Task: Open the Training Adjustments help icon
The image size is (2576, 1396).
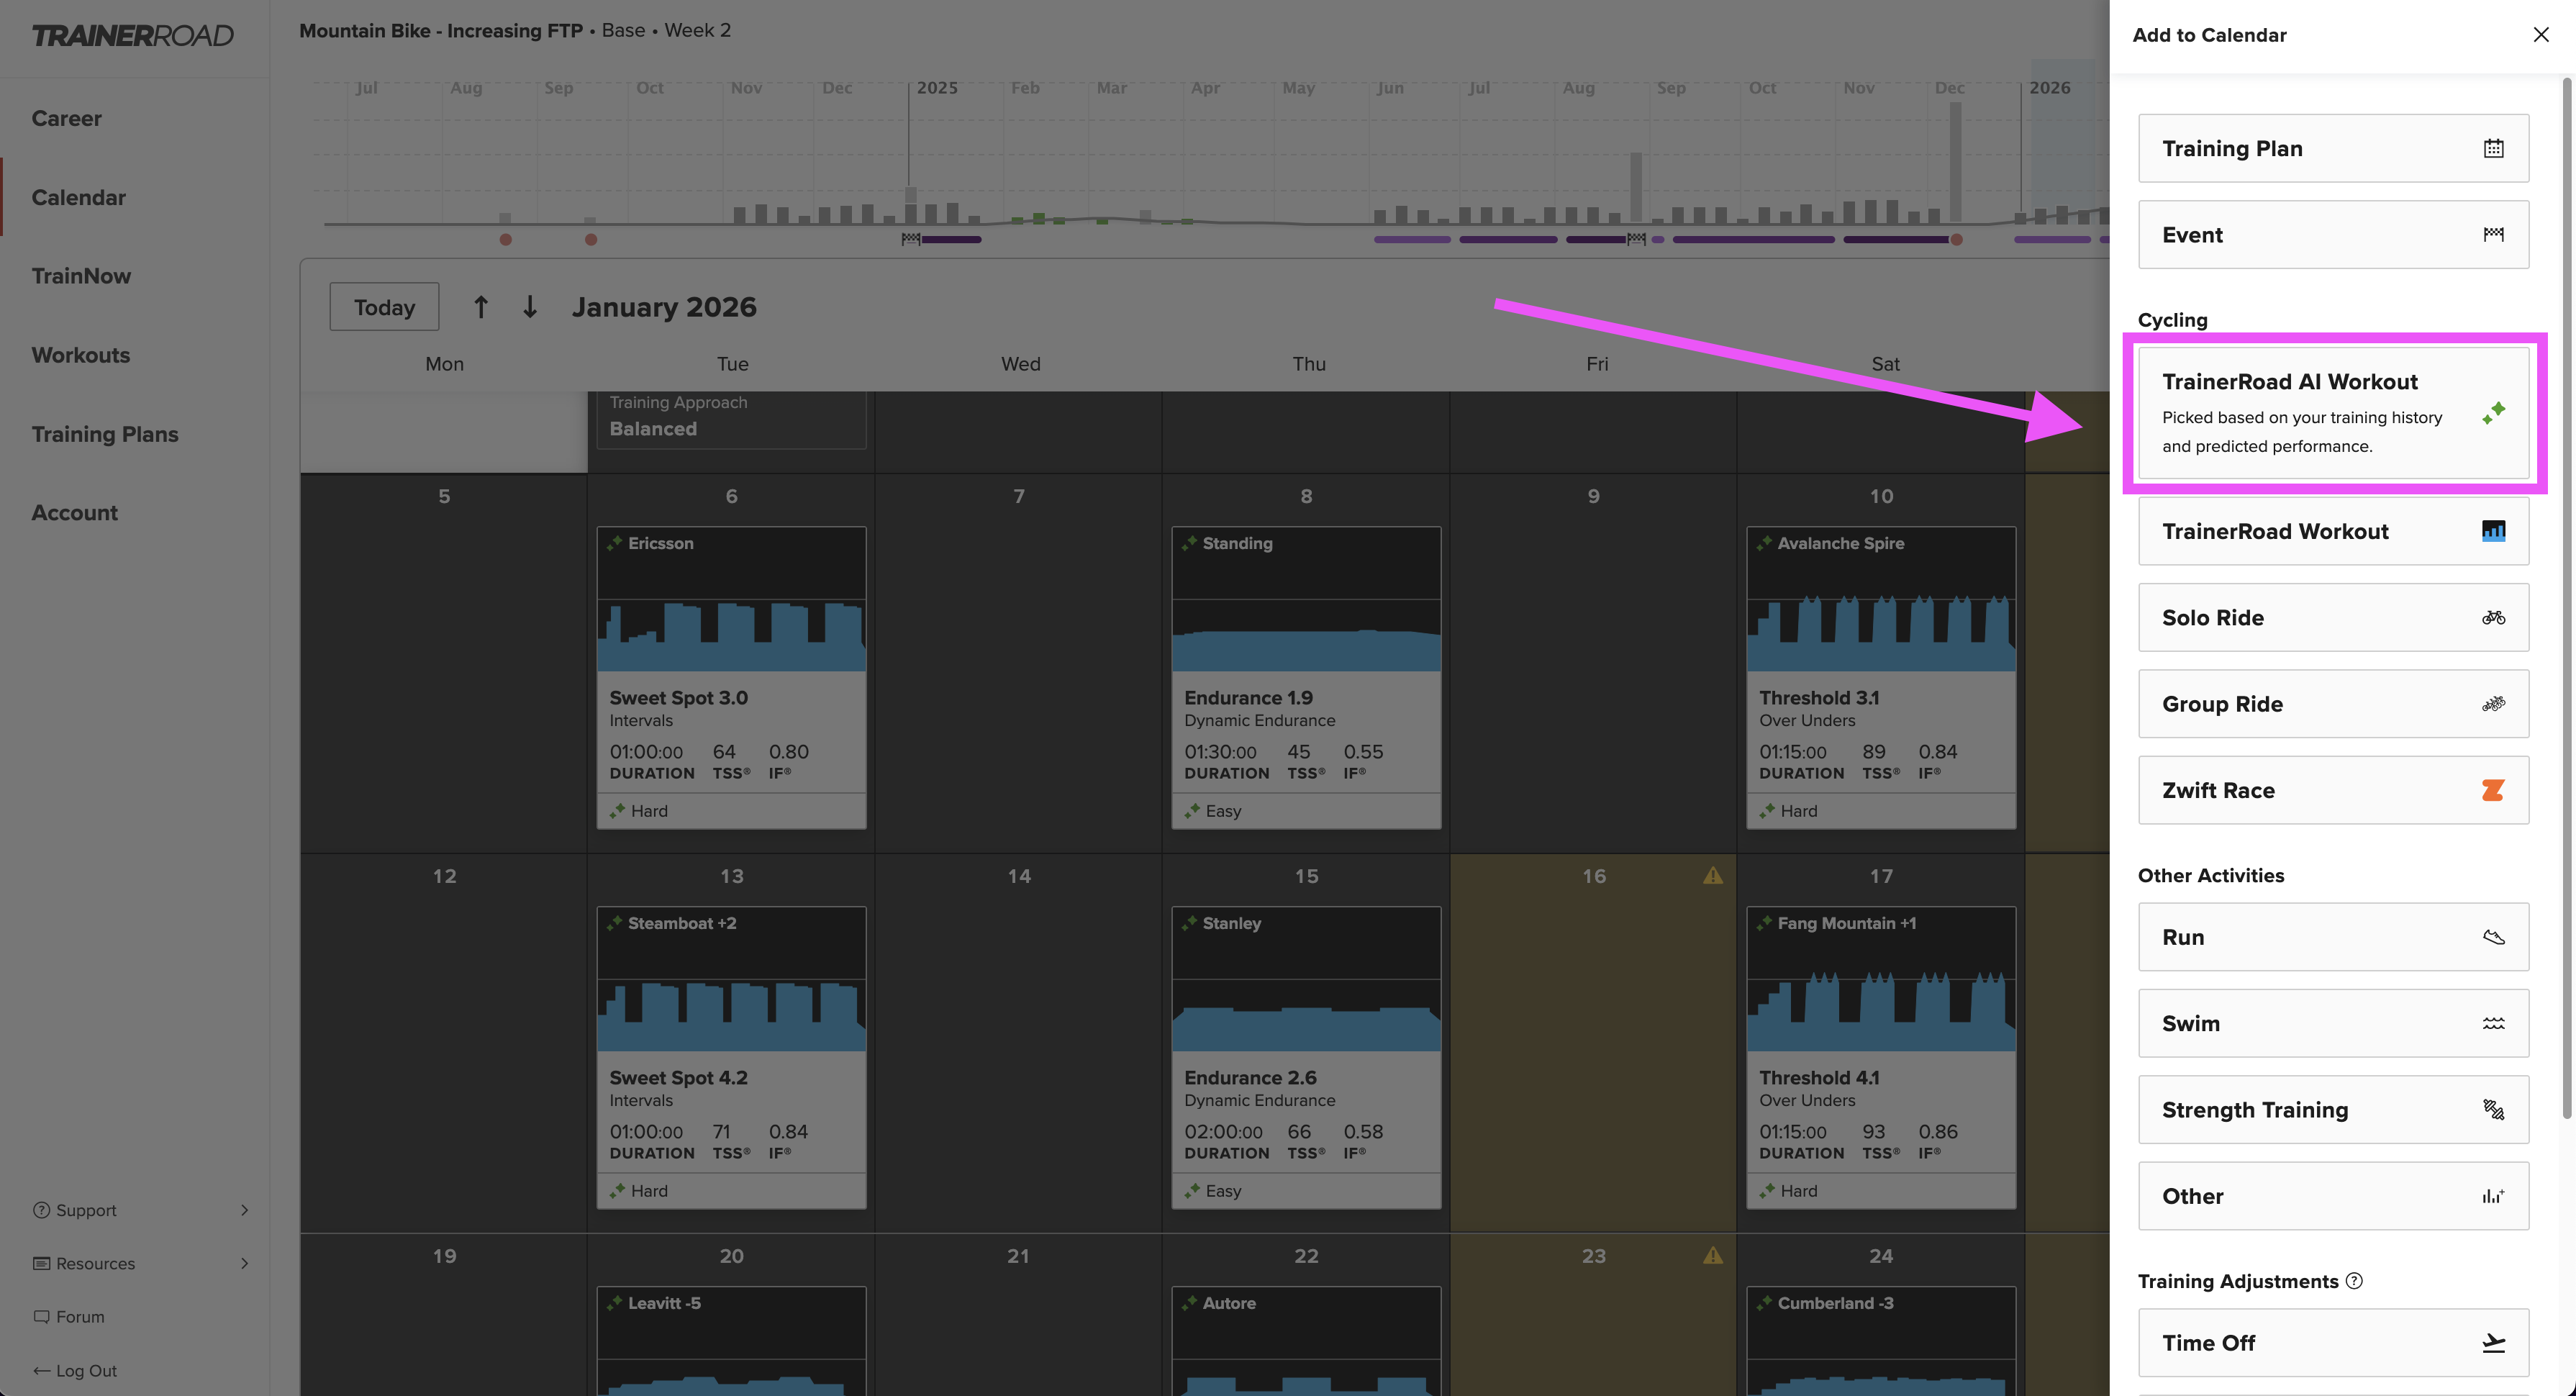Action: 2354,1281
